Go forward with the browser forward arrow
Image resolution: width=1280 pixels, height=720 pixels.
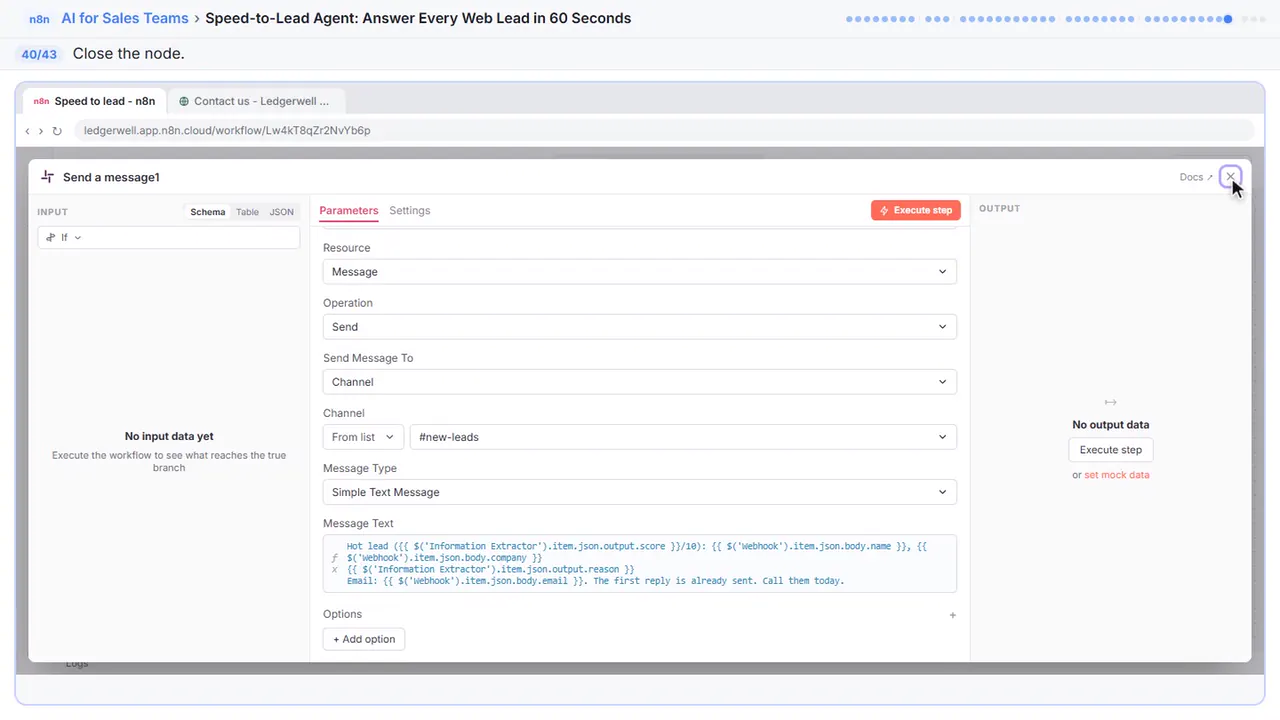41,131
